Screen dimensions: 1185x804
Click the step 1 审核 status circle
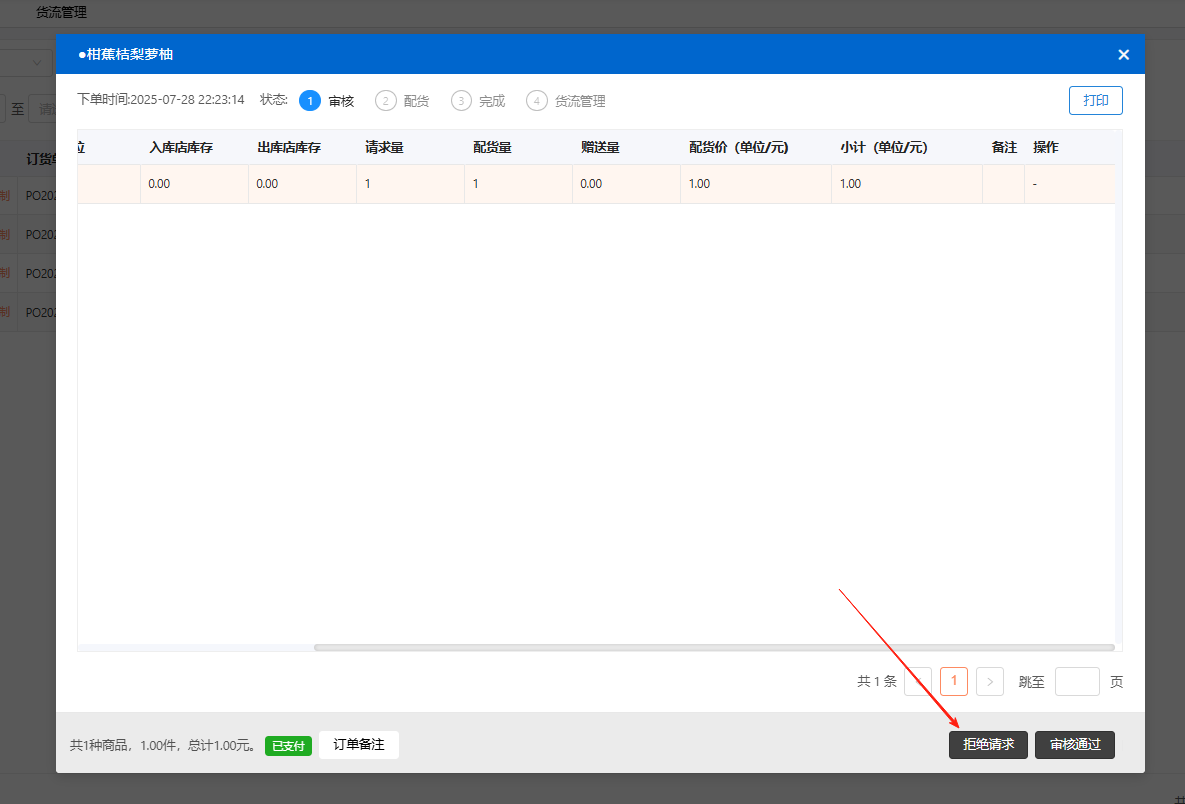click(310, 101)
